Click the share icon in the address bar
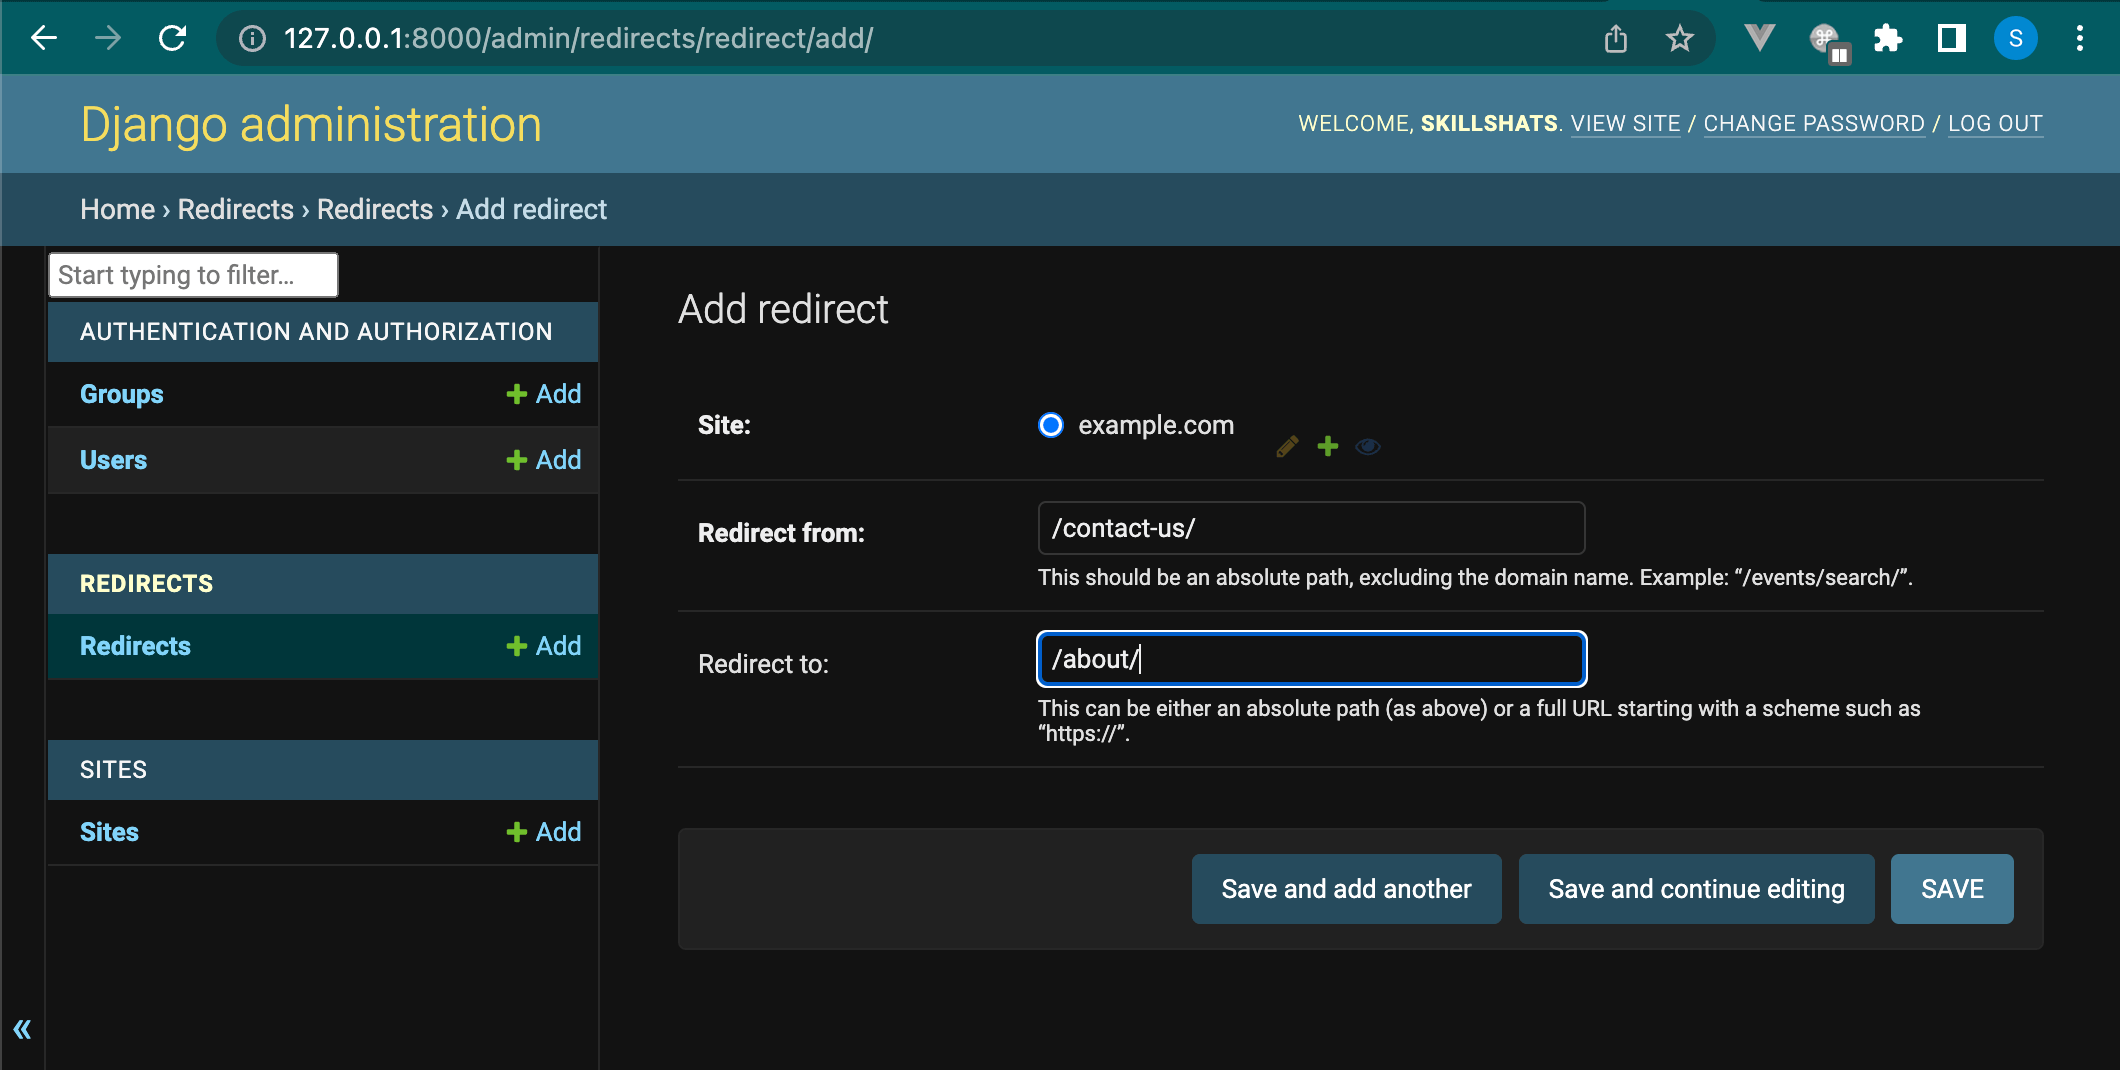2120x1070 pixels. tap(1616, 39)
